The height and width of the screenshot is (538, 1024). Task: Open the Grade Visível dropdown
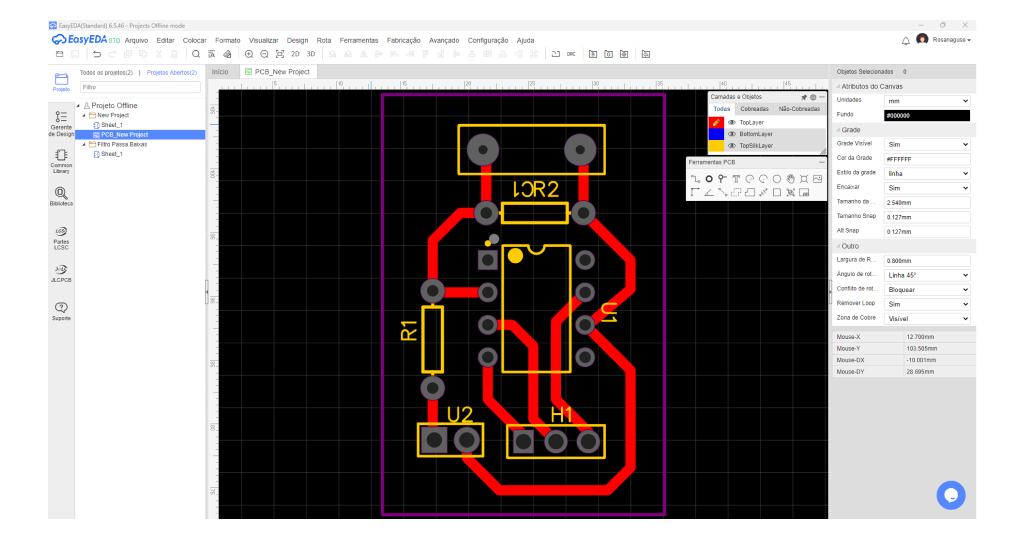coord(927,144)
